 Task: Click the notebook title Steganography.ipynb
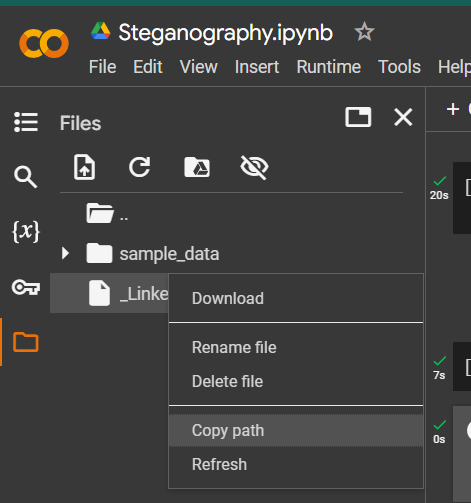point(226,33)
